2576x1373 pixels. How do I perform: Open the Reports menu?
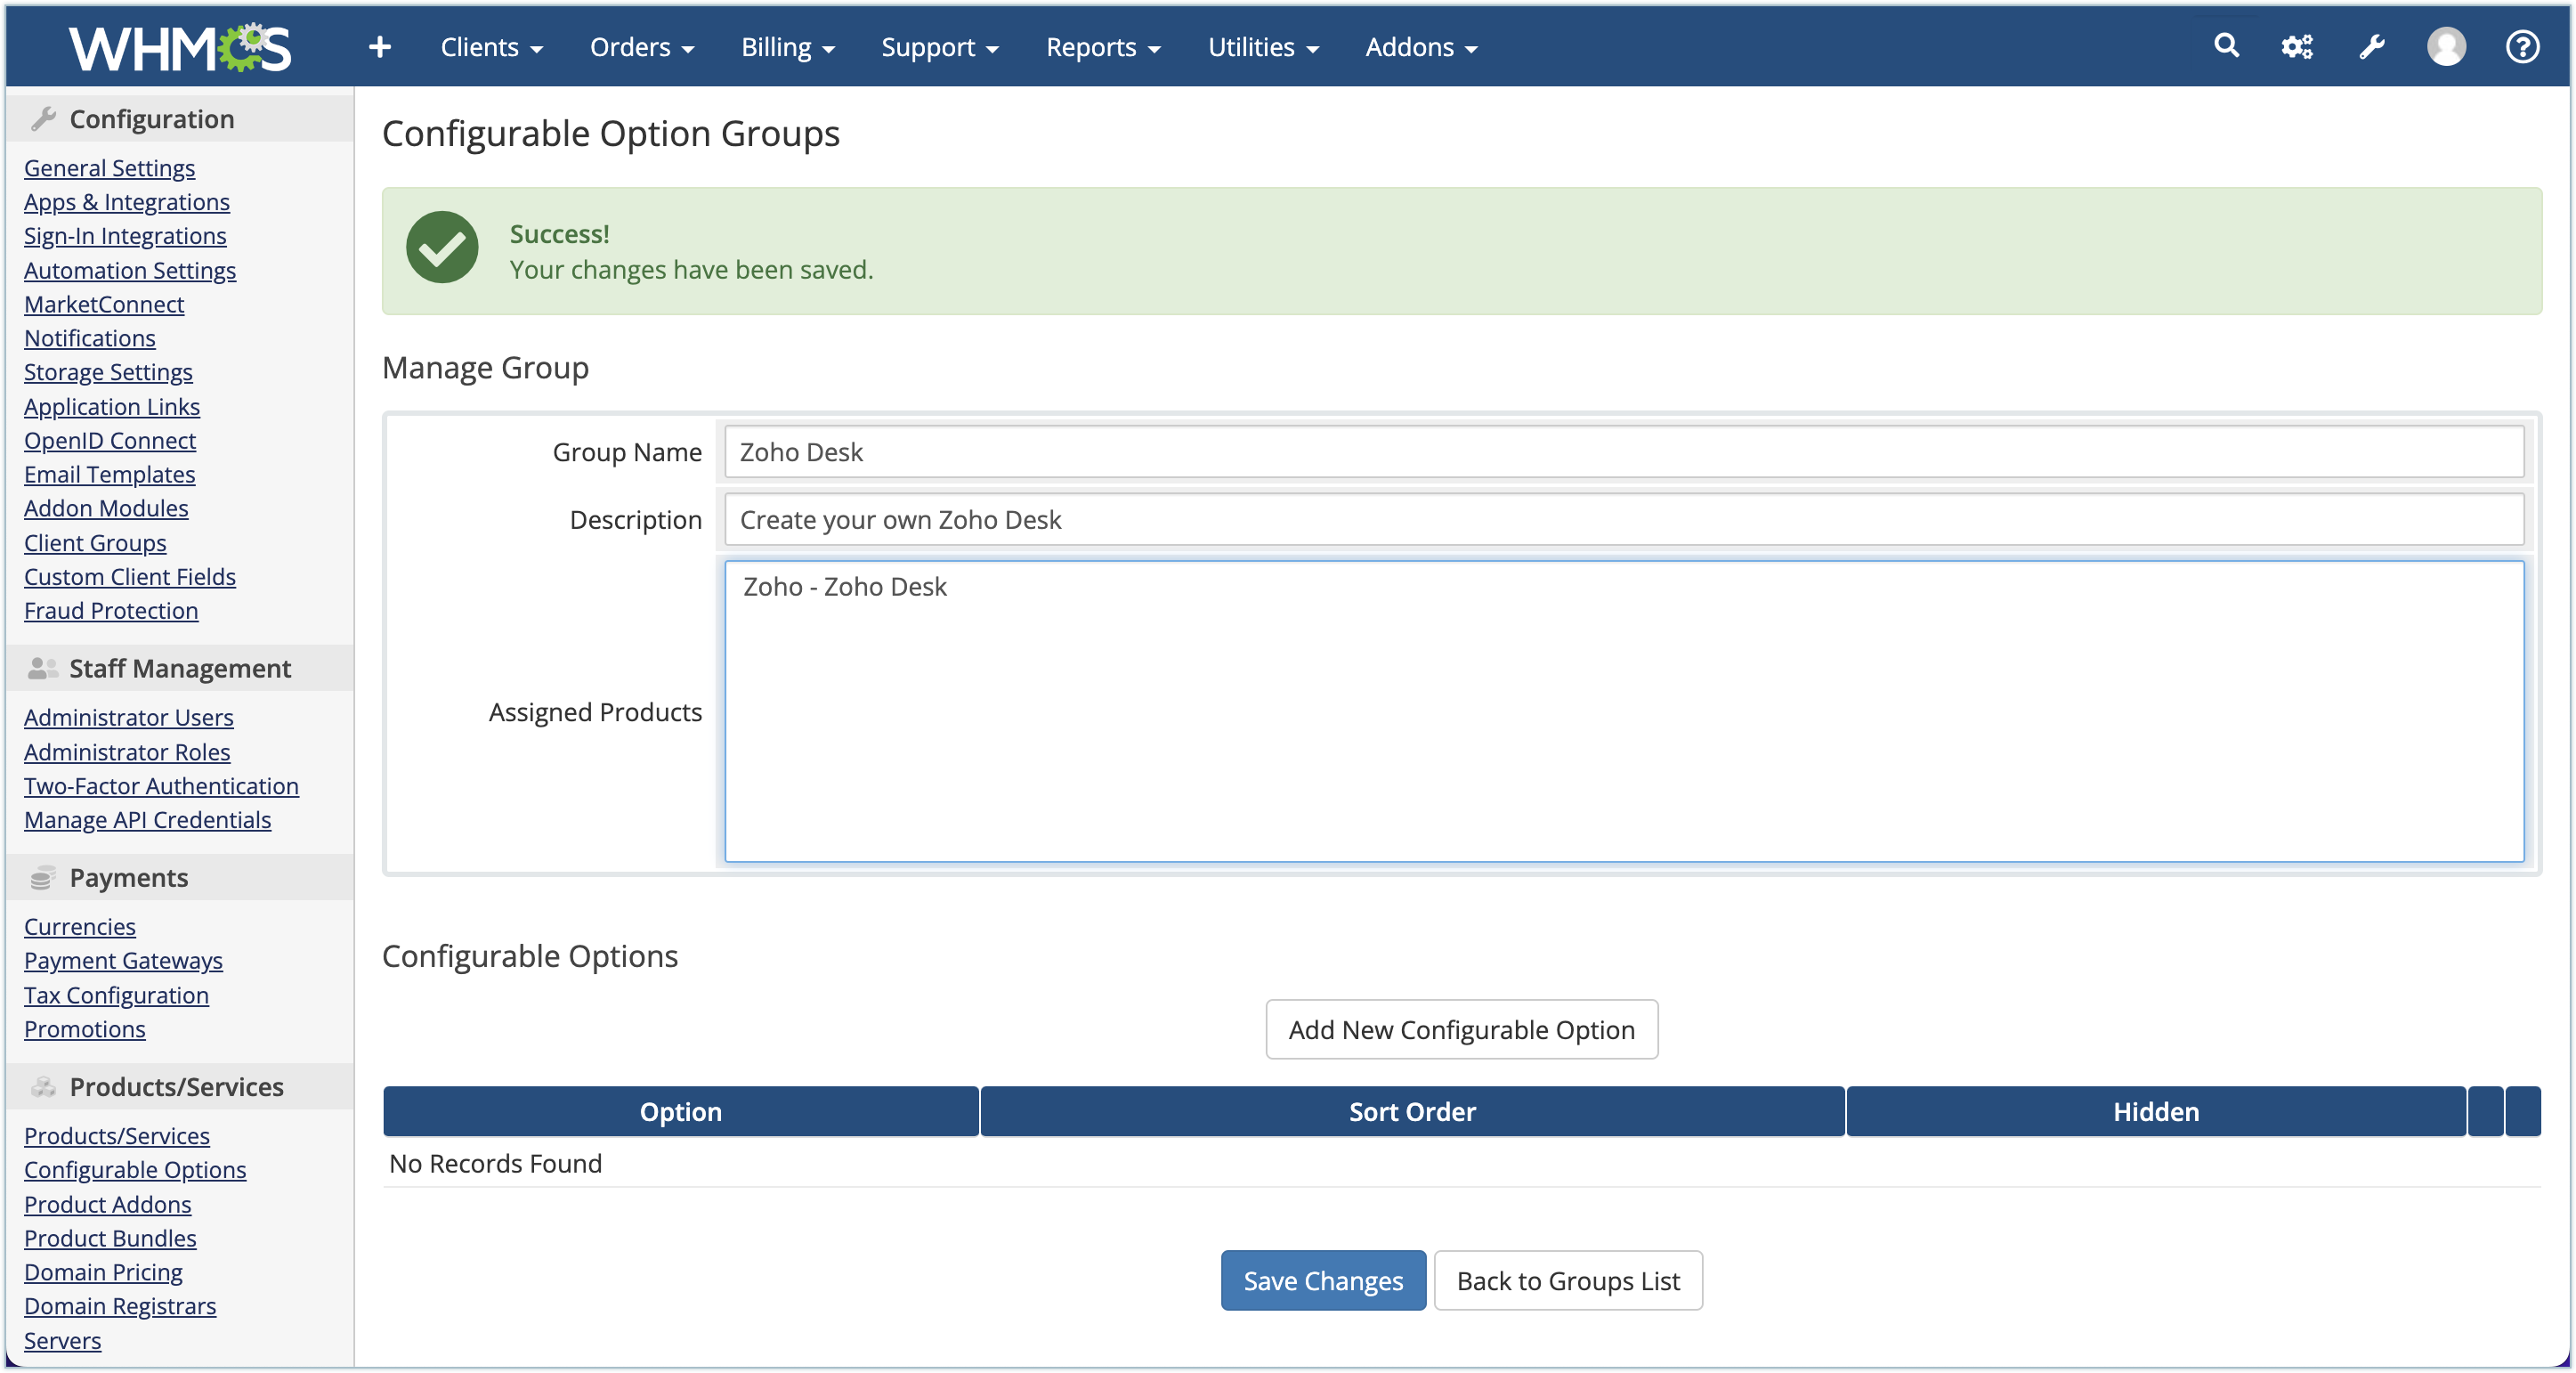tap(1102, 47)
